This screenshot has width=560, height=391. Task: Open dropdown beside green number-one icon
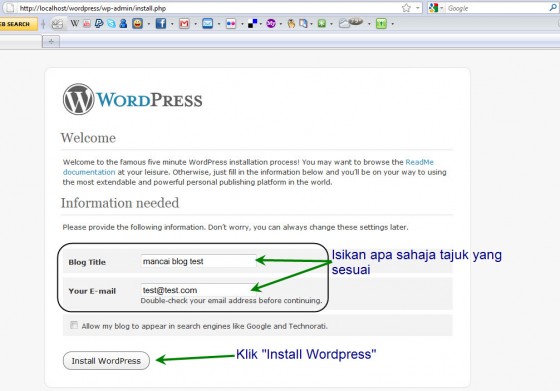(x=392, y=24)
